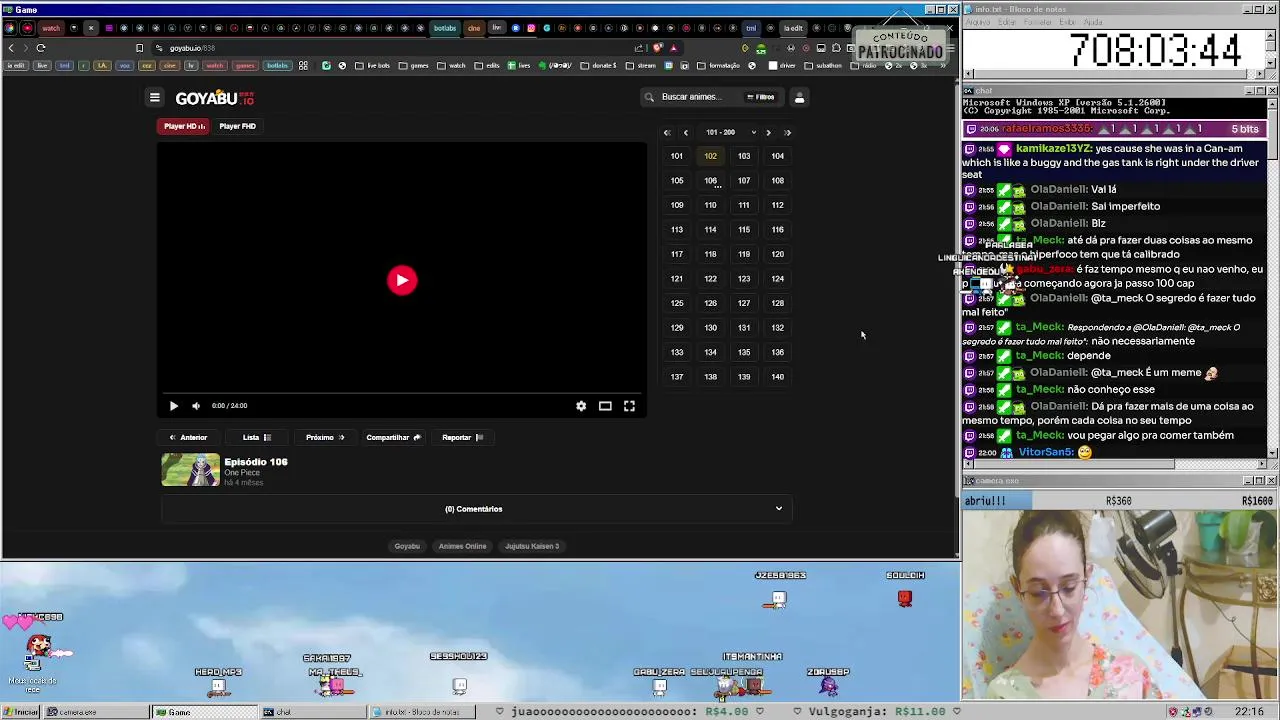The width and height of the screenshot is (1280, 720).
Task: Select episode 106
Action: (x=710, y=181)
